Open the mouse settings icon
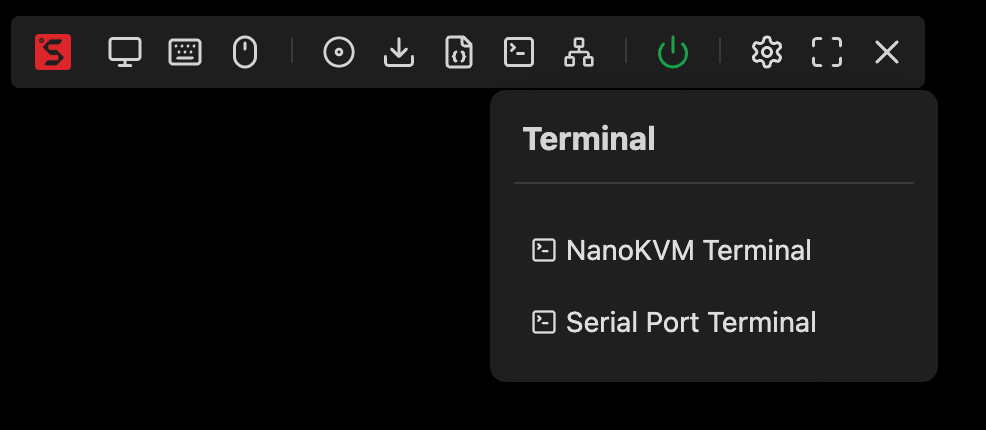 tap(245, 52)
